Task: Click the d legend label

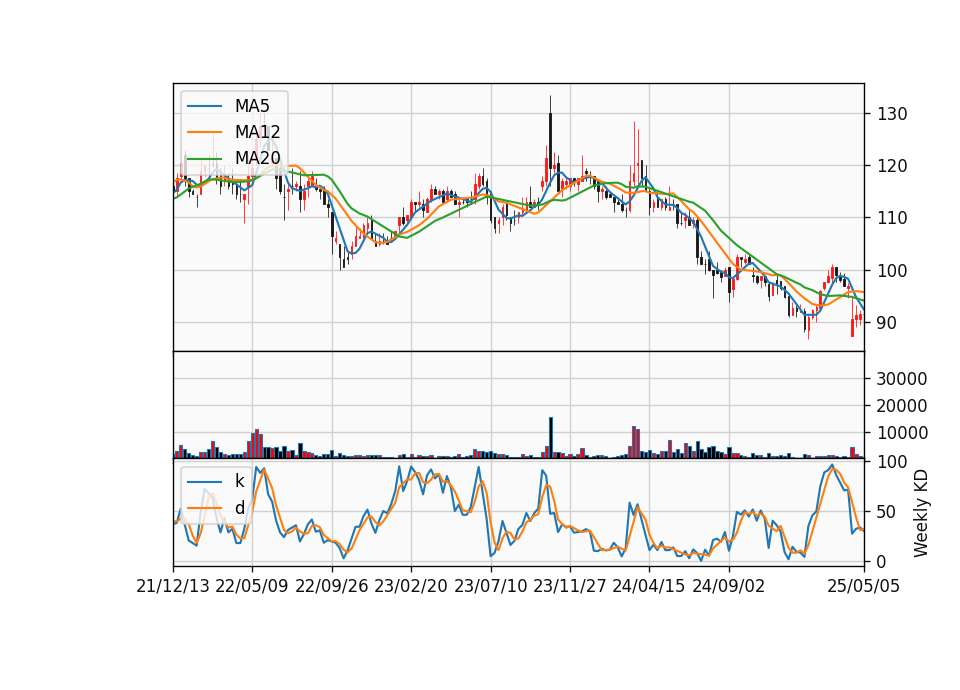Action: 239,508
